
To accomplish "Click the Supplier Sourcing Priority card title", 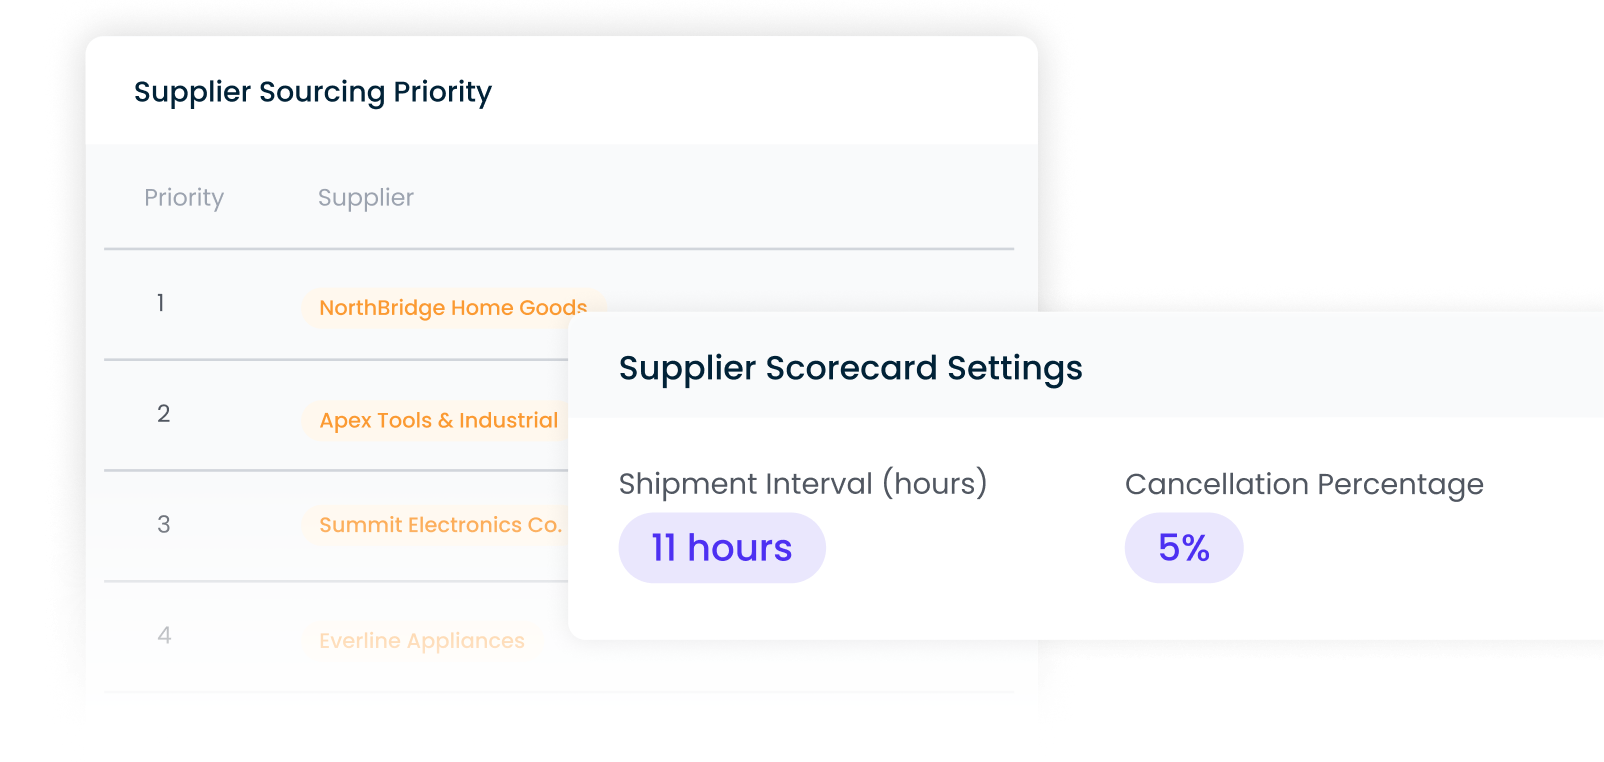I will coord(313,92).
